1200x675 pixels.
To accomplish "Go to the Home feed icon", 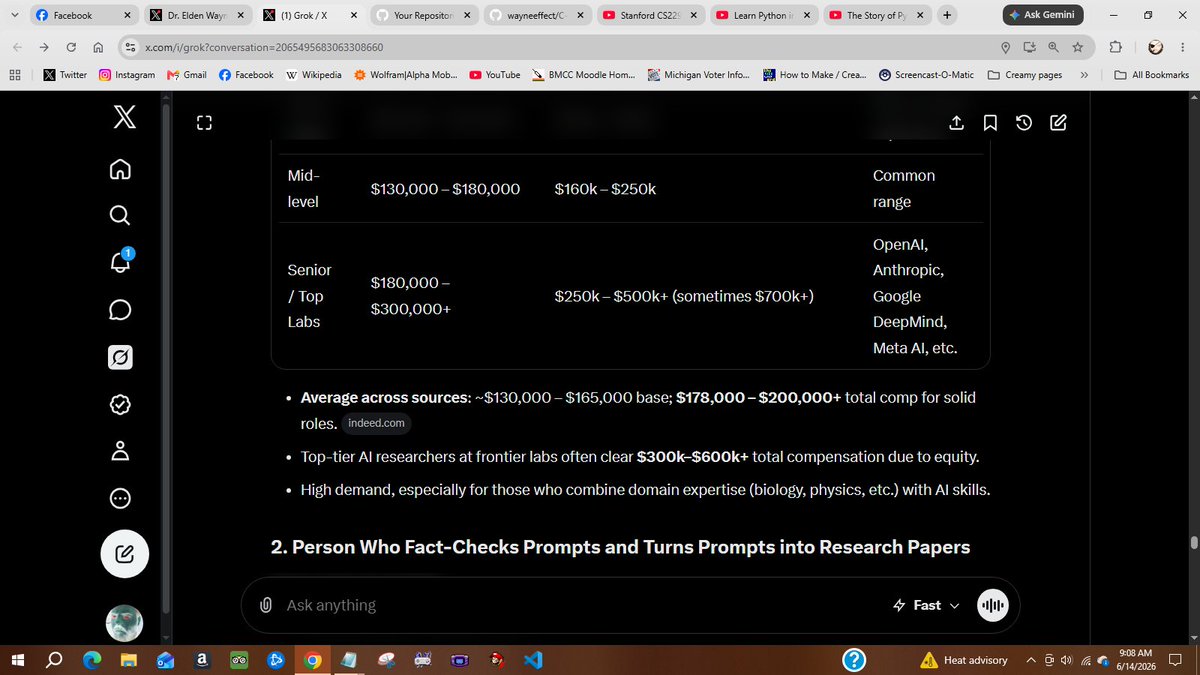I will tap(119, 168).
